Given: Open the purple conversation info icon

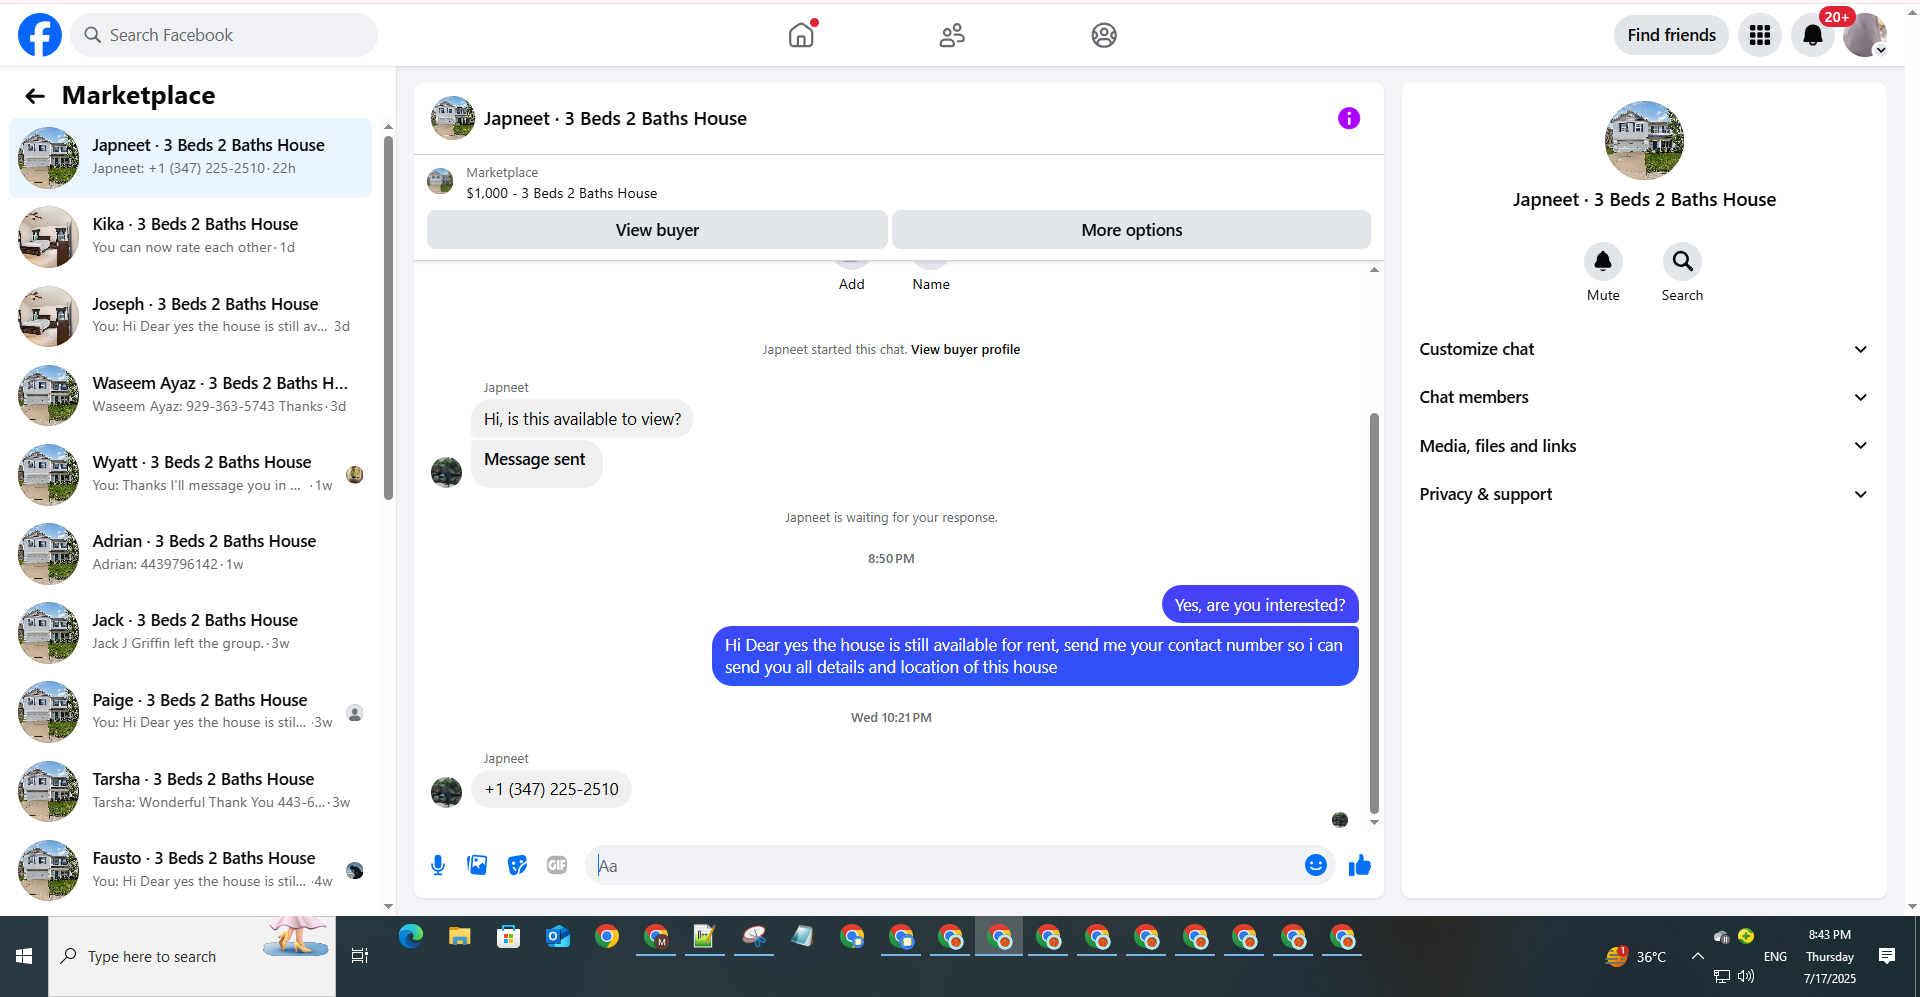Looking at the screenshot, I should pos(1349,118).
